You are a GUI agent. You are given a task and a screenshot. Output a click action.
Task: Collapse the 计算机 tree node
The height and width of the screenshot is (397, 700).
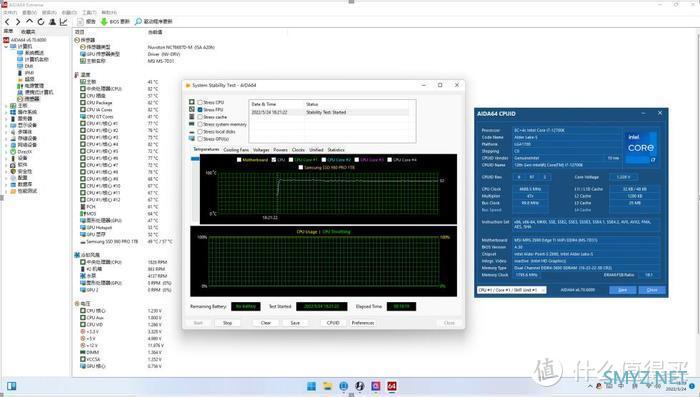pyautogui.click(x=6, y=46)
